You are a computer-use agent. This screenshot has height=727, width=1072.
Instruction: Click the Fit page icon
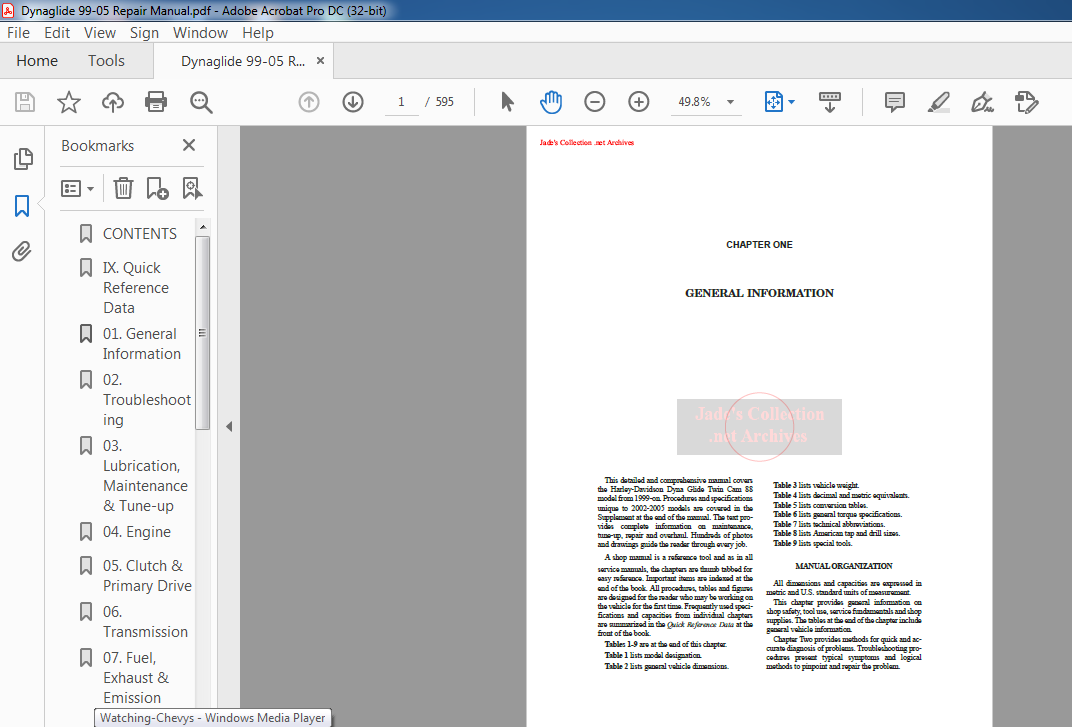(x=773, y=102)
